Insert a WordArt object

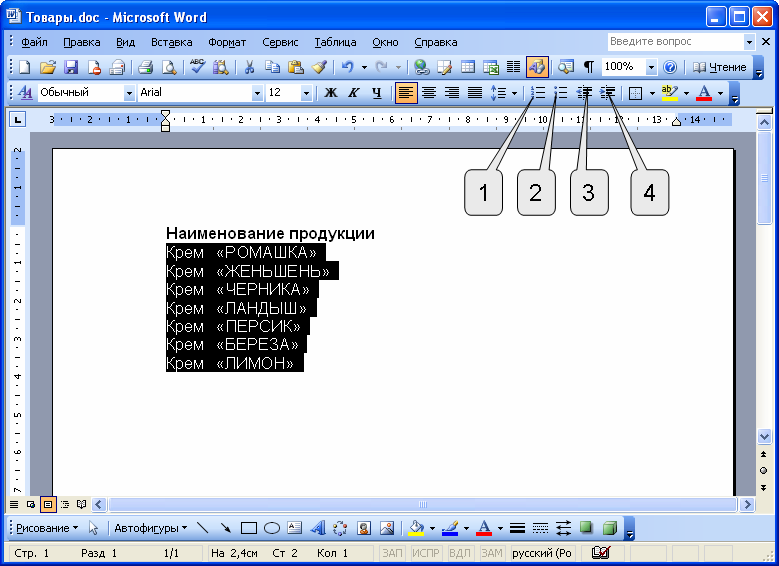(318, 528)
